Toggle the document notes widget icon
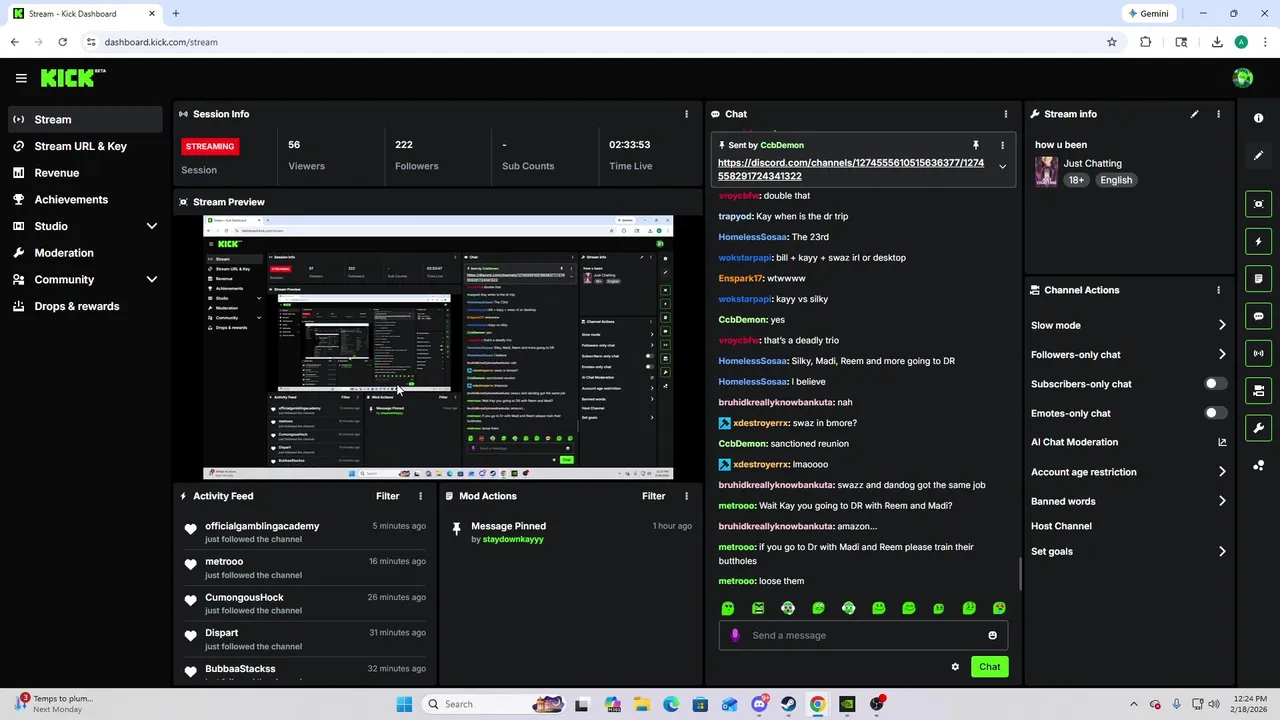 [1258, 278]
